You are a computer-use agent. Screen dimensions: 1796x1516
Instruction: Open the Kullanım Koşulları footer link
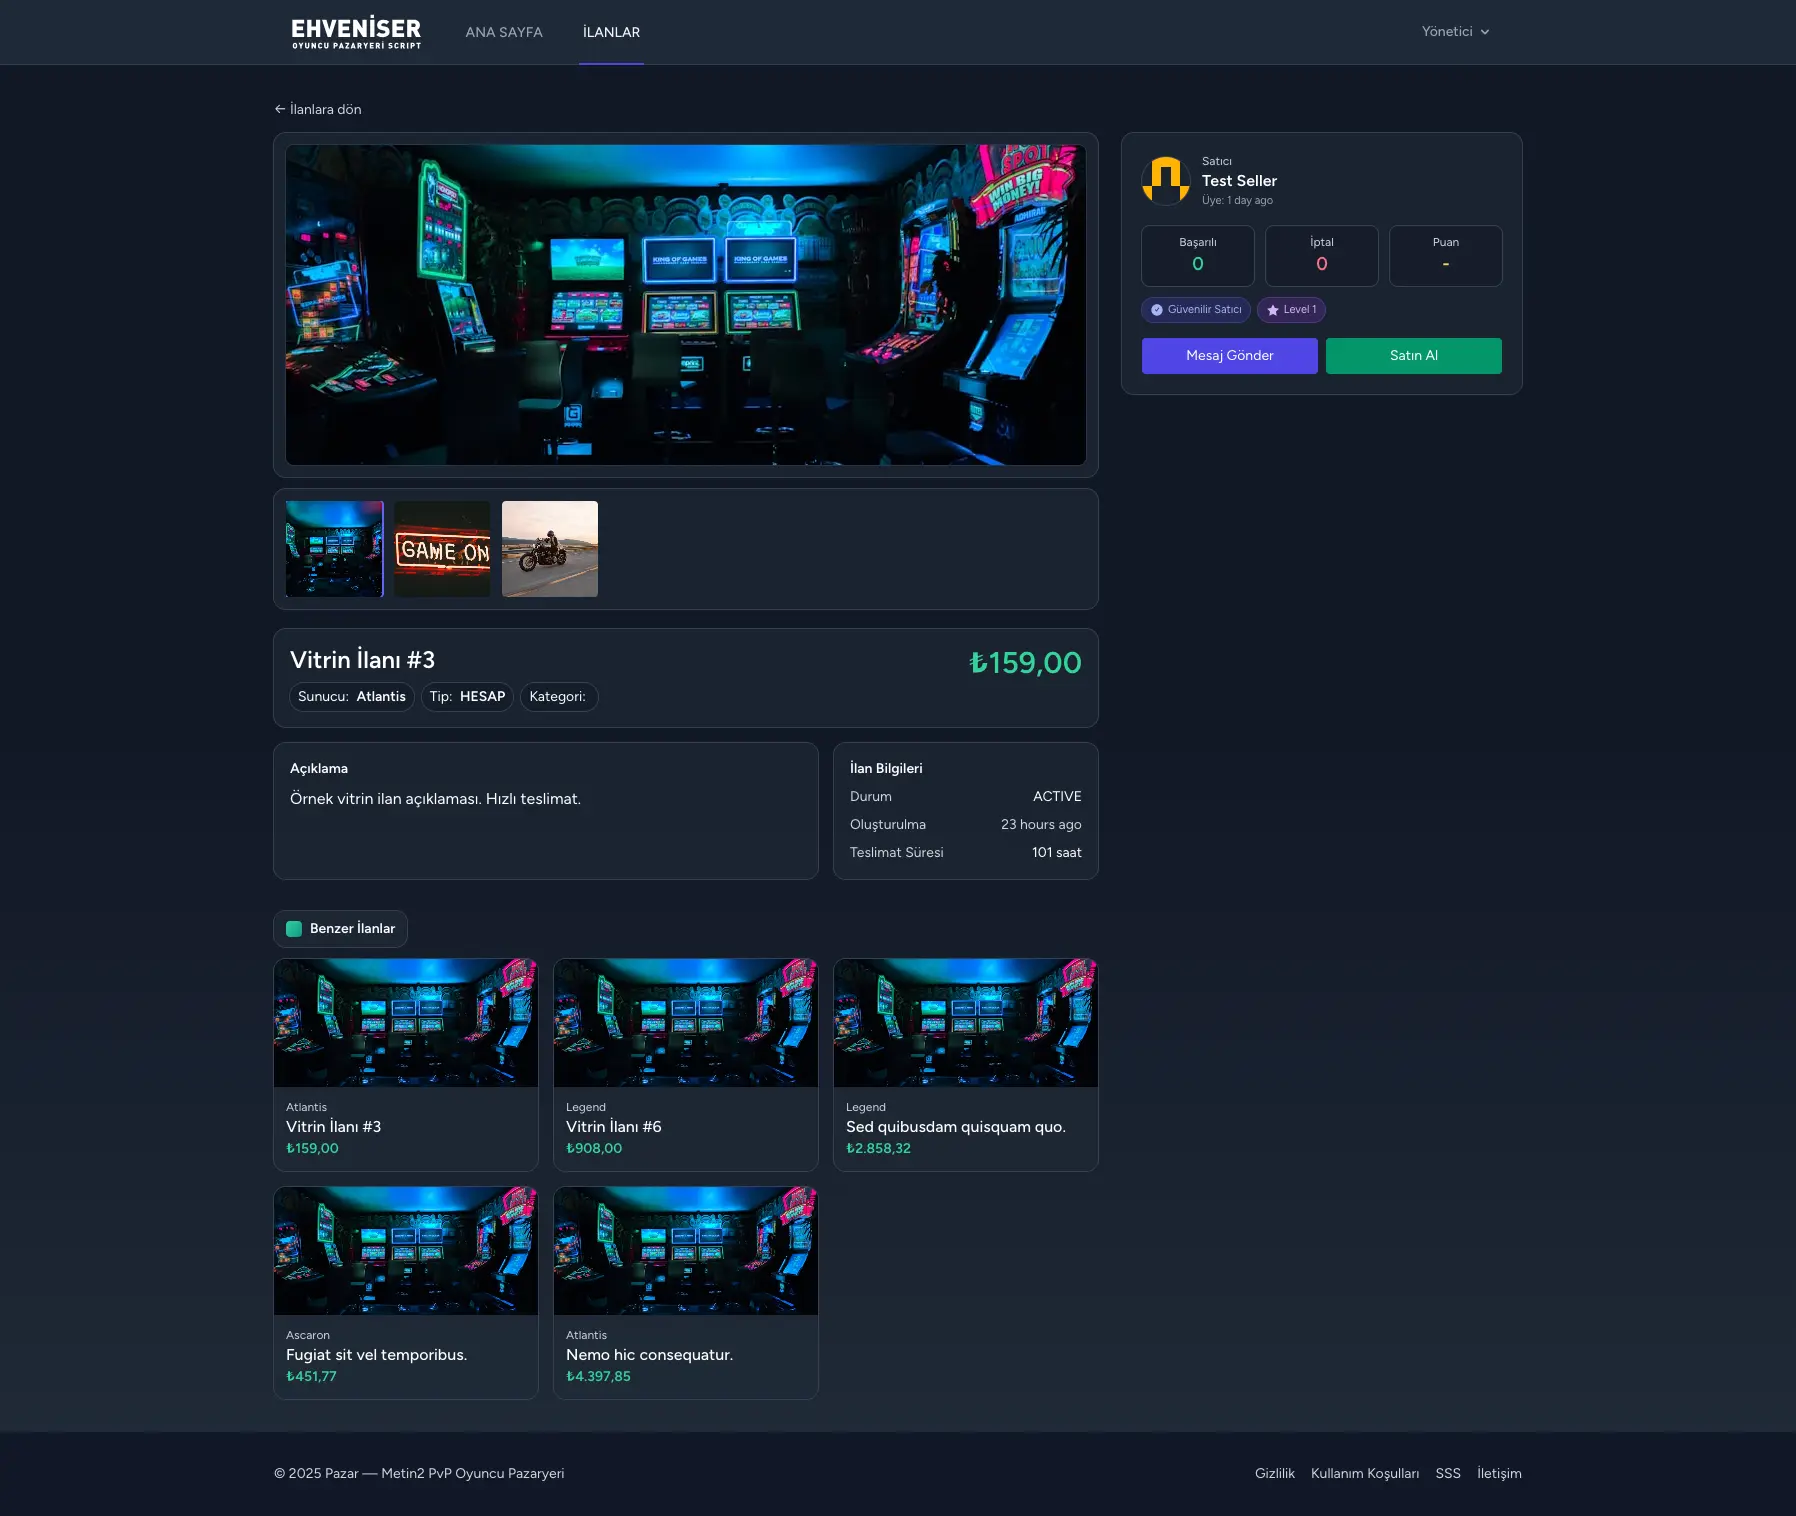coord(1364,1473)
